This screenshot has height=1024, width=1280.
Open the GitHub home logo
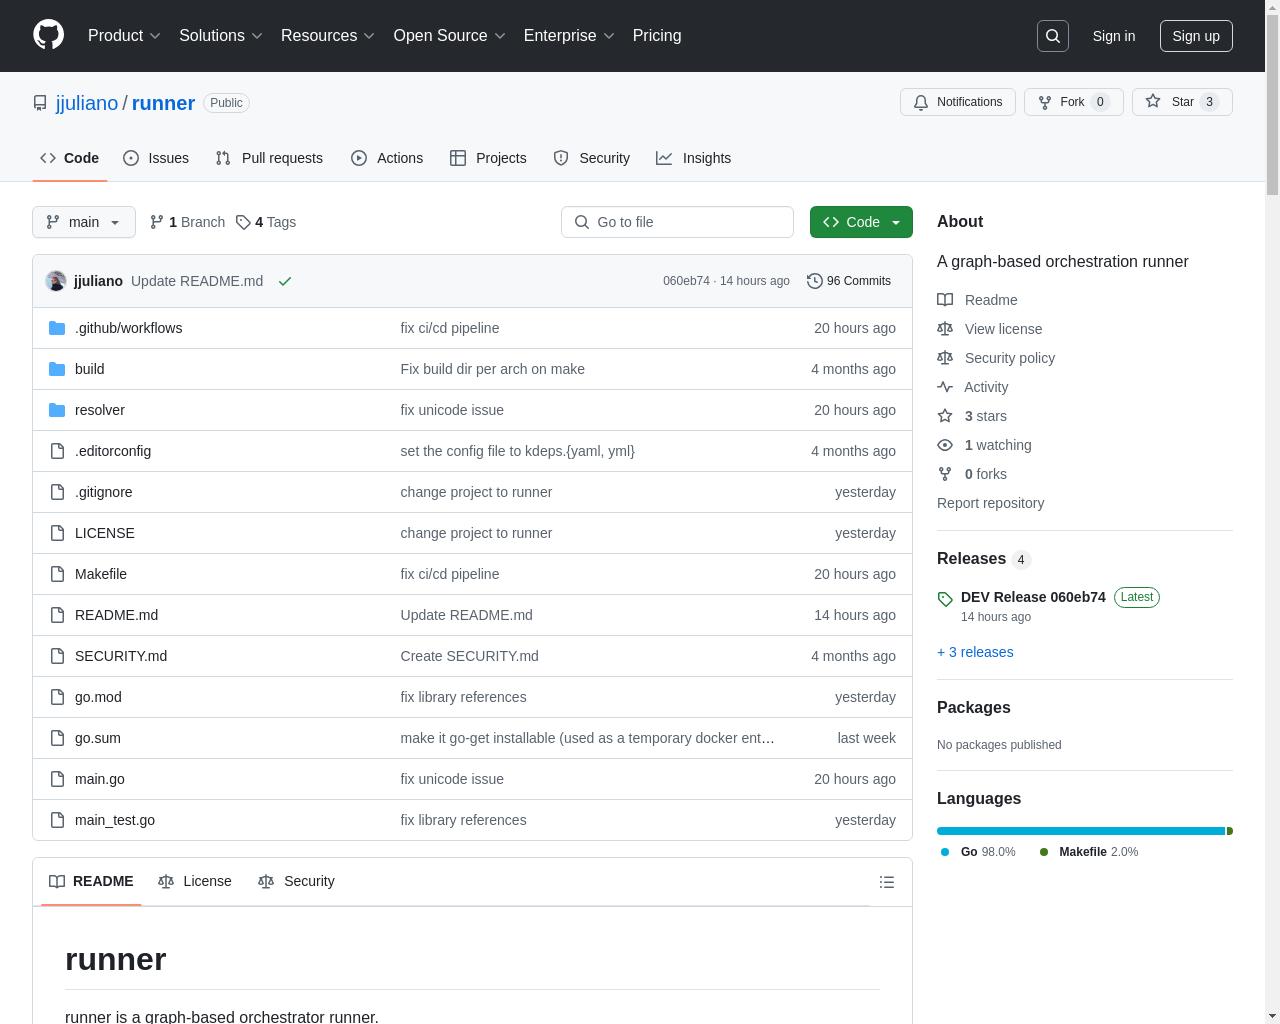(48, 35)
